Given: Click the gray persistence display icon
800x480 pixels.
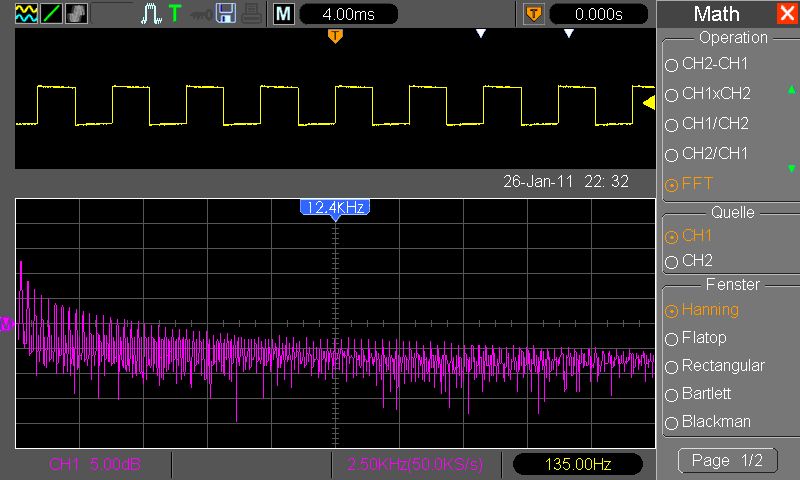Looking at the screenshot, I should point(77,14).
